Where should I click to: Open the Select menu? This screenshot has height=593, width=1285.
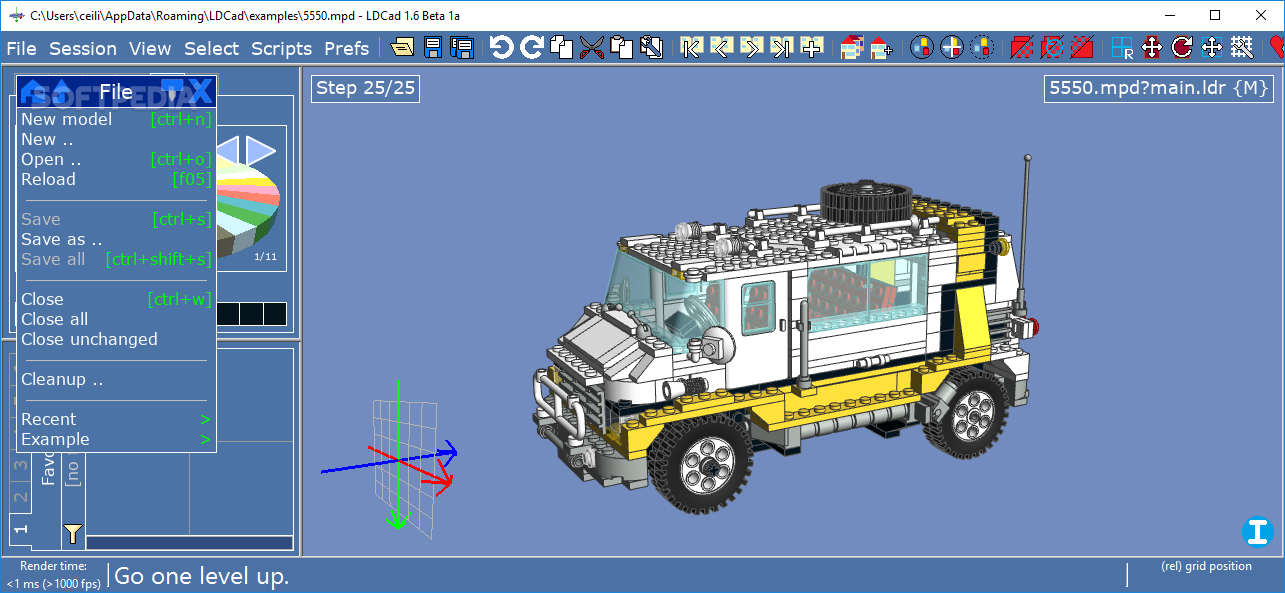[x=211, y=48]
